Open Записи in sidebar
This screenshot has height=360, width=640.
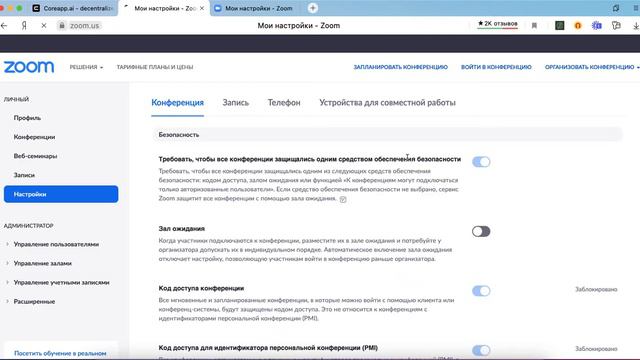[x=24, y=175]
